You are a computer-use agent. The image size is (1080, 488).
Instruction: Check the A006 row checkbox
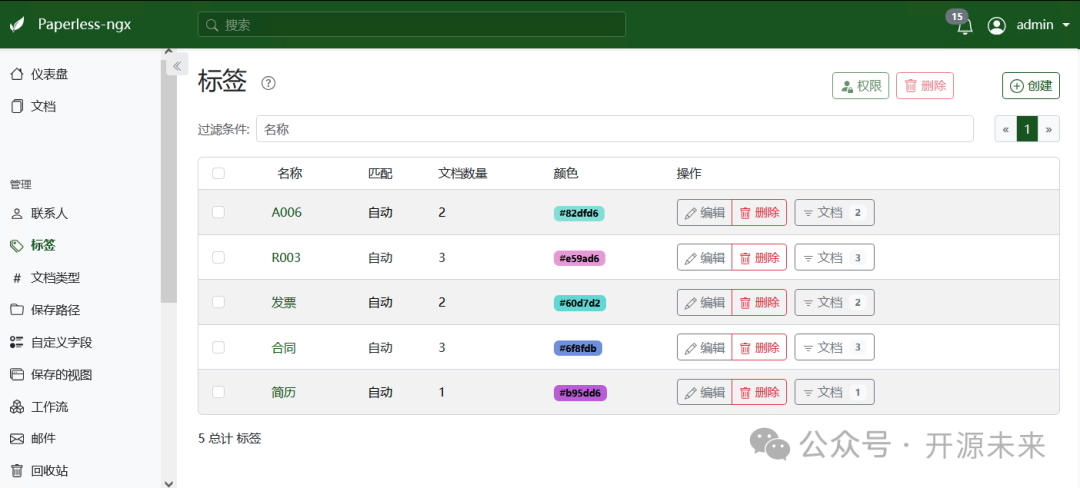(218, 212)
